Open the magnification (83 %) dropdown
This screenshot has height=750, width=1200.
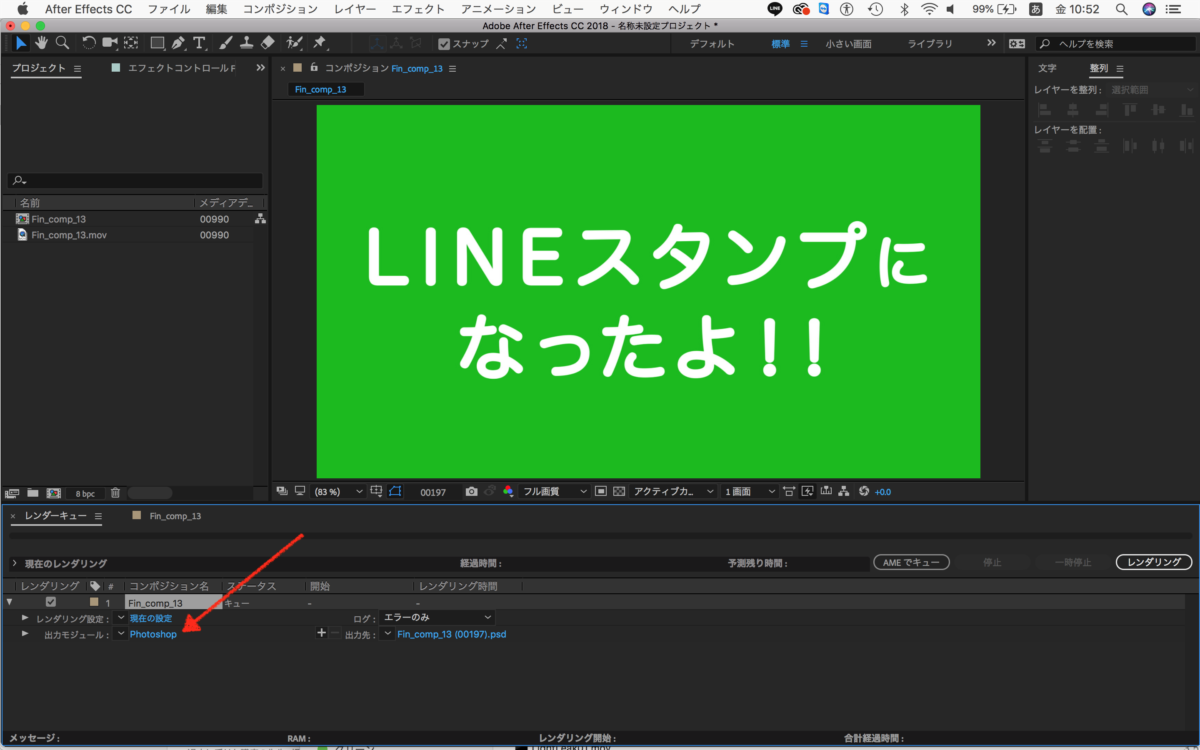pos(340,492)
